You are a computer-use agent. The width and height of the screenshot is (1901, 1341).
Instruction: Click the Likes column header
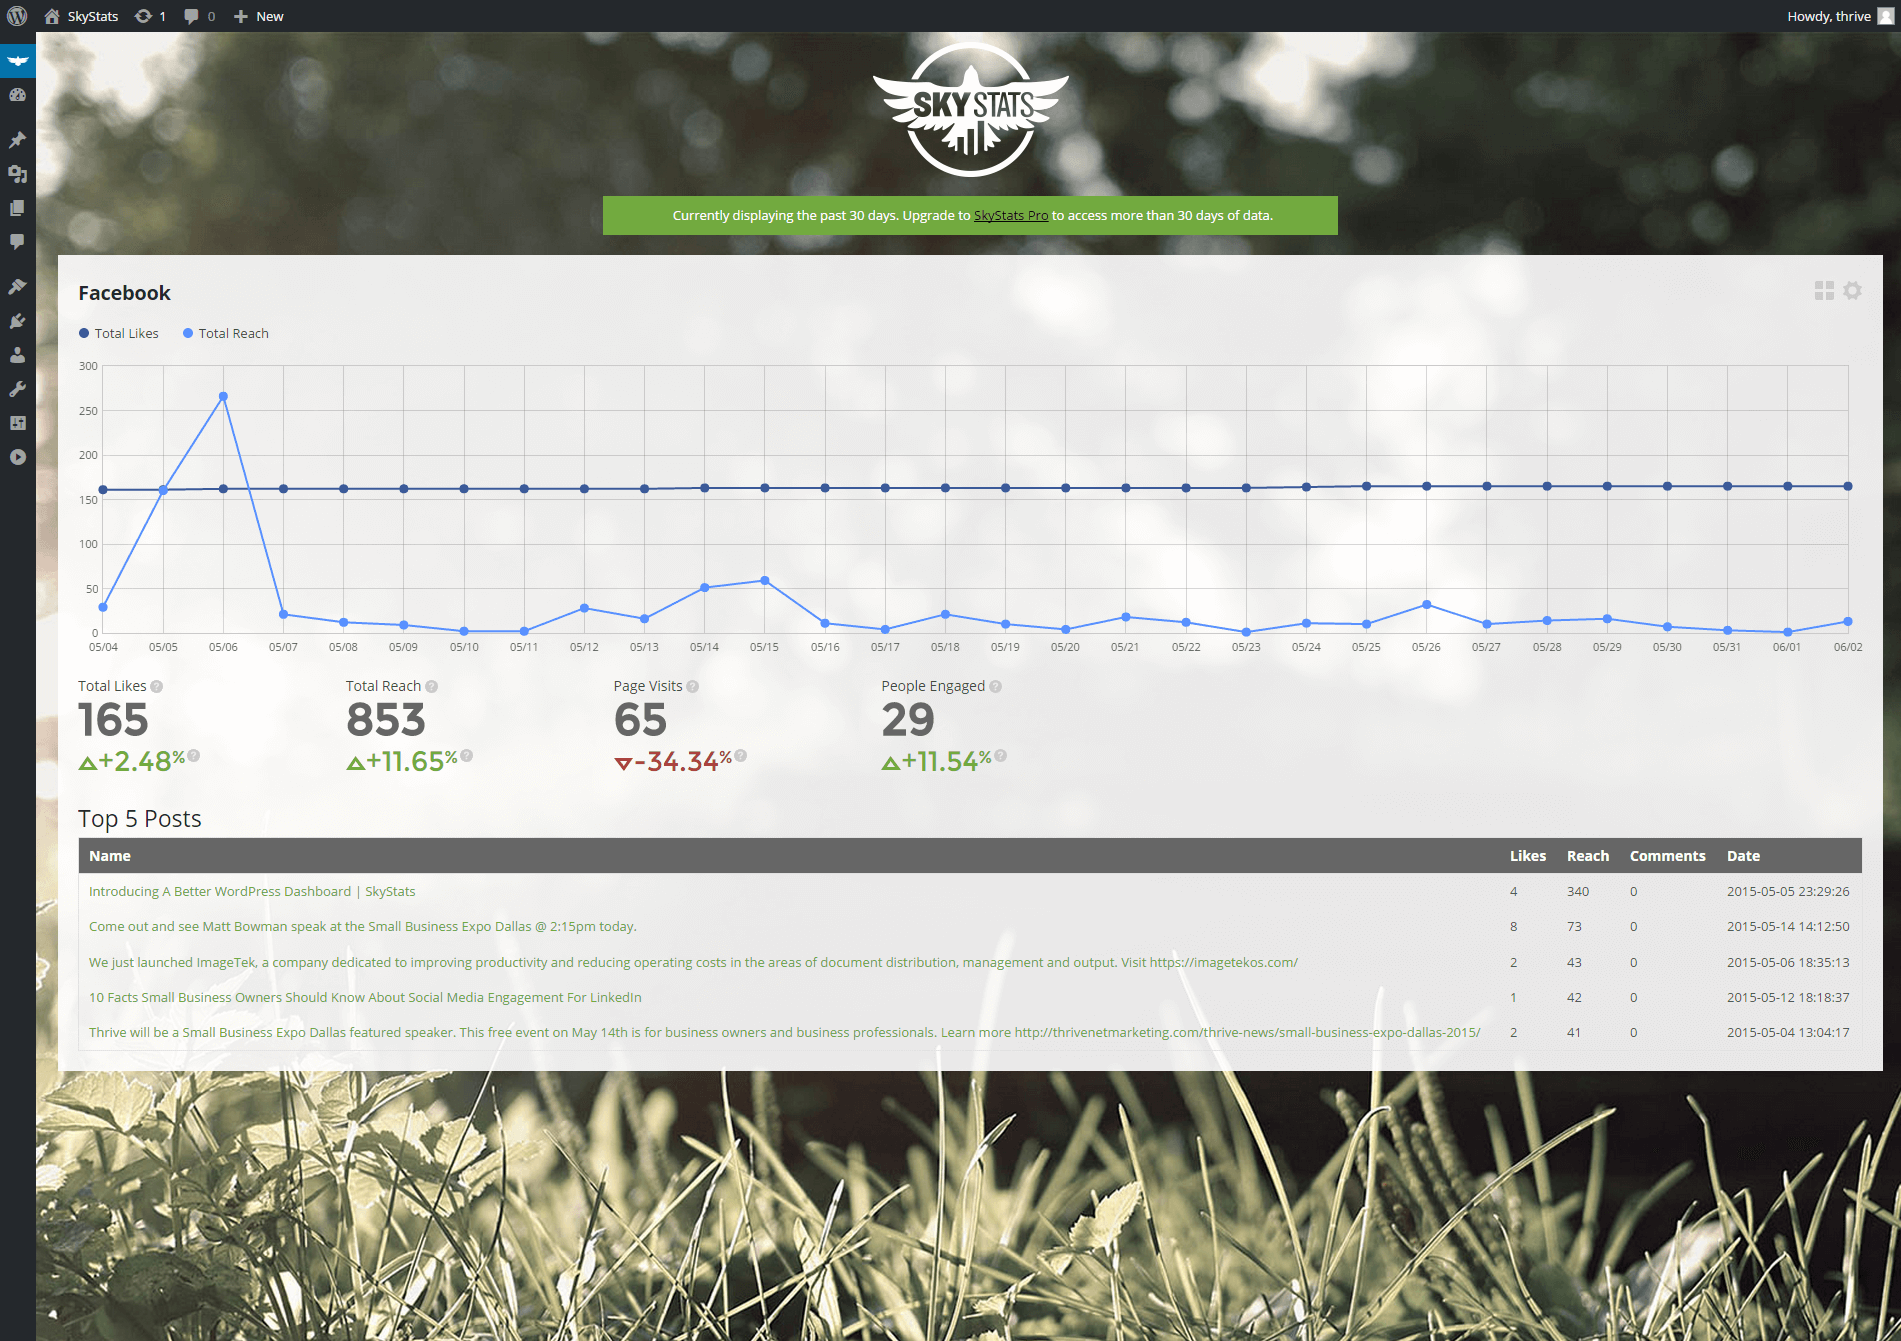(x=1527, y=856)
